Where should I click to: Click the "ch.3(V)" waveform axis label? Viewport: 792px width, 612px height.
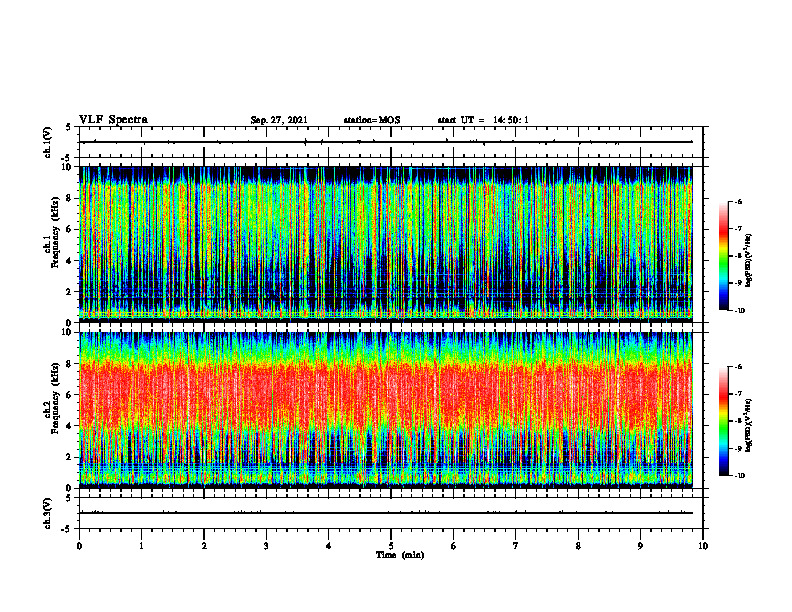48,513
